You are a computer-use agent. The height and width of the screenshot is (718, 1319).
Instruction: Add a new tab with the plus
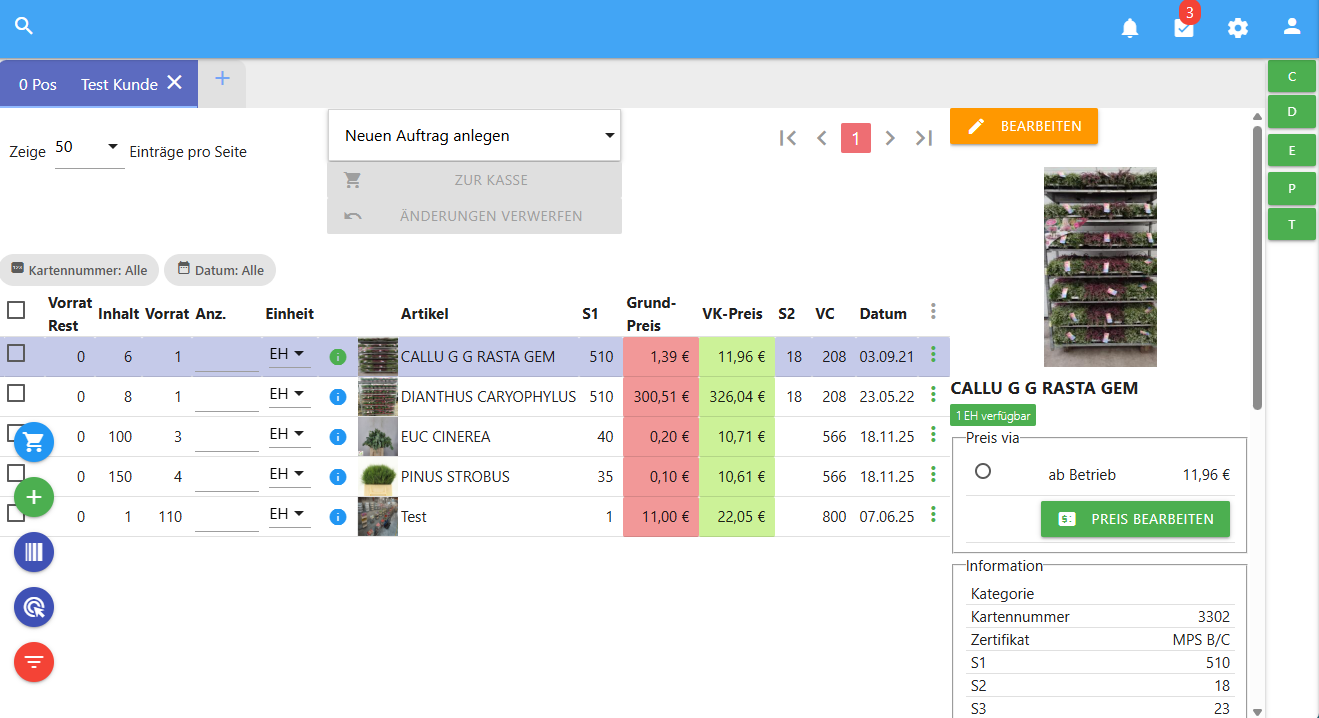[x=222, y=79]
